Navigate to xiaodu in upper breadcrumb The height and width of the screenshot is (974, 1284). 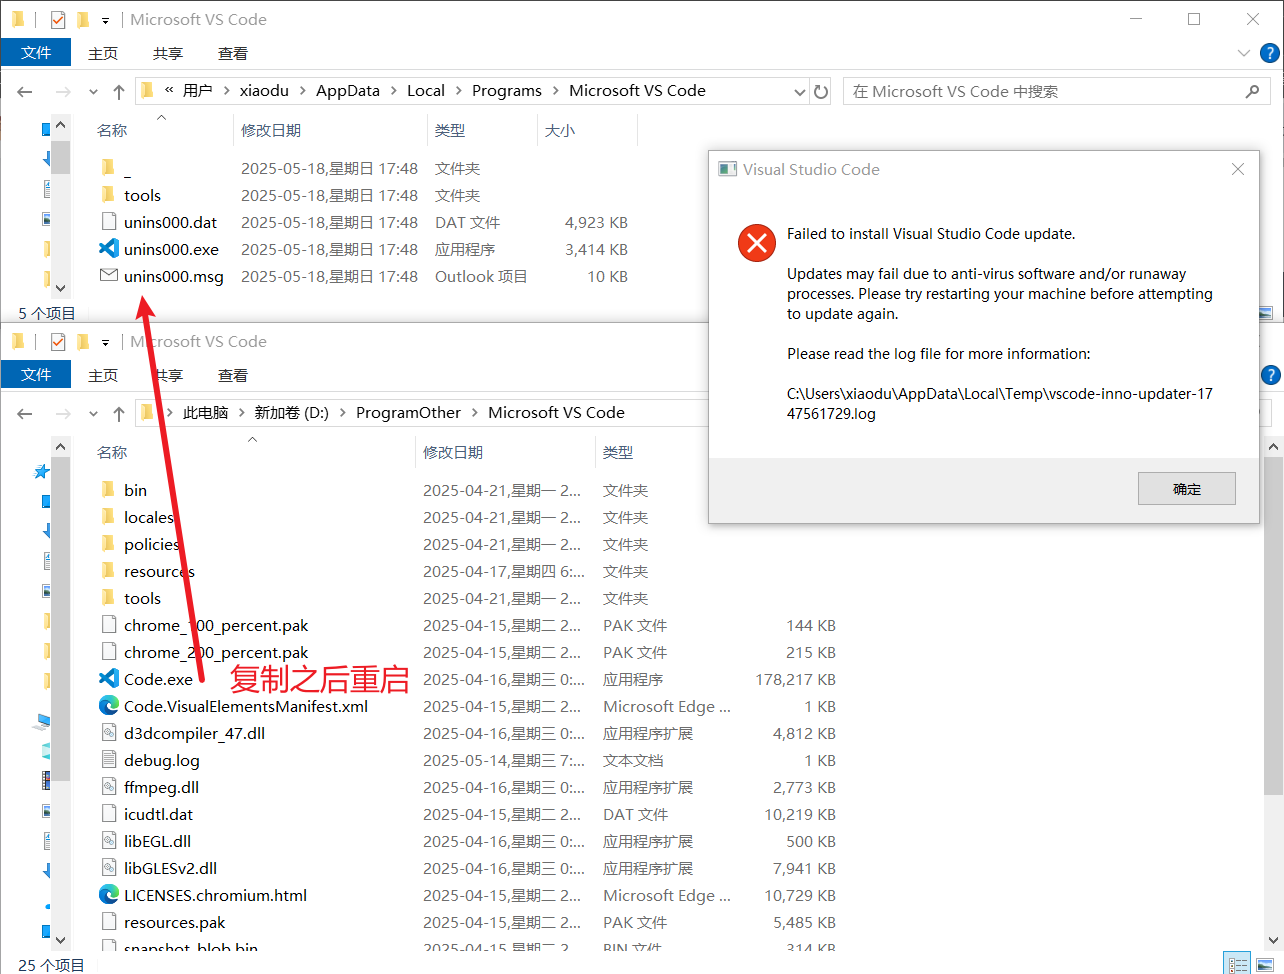(264, 91)
